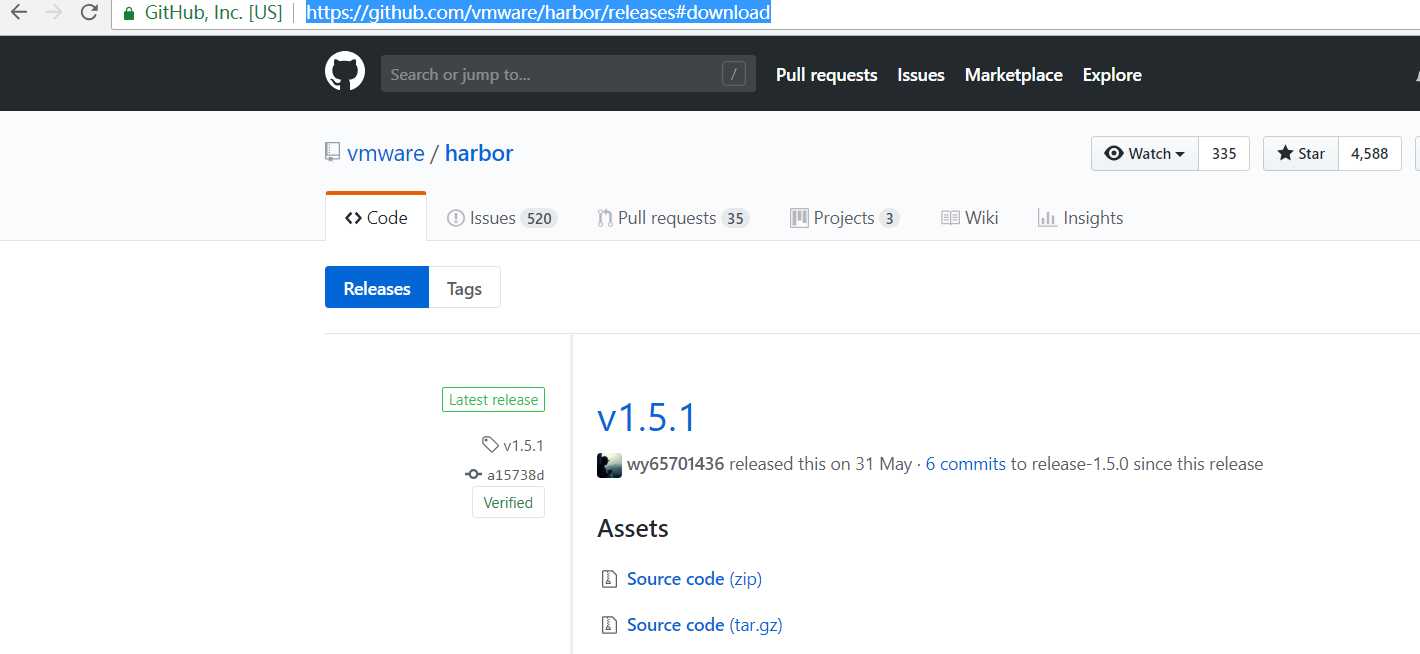This screenshot has width=1420, height=654.
Task: Open the '6 commits' link
Action: point(966,464)
